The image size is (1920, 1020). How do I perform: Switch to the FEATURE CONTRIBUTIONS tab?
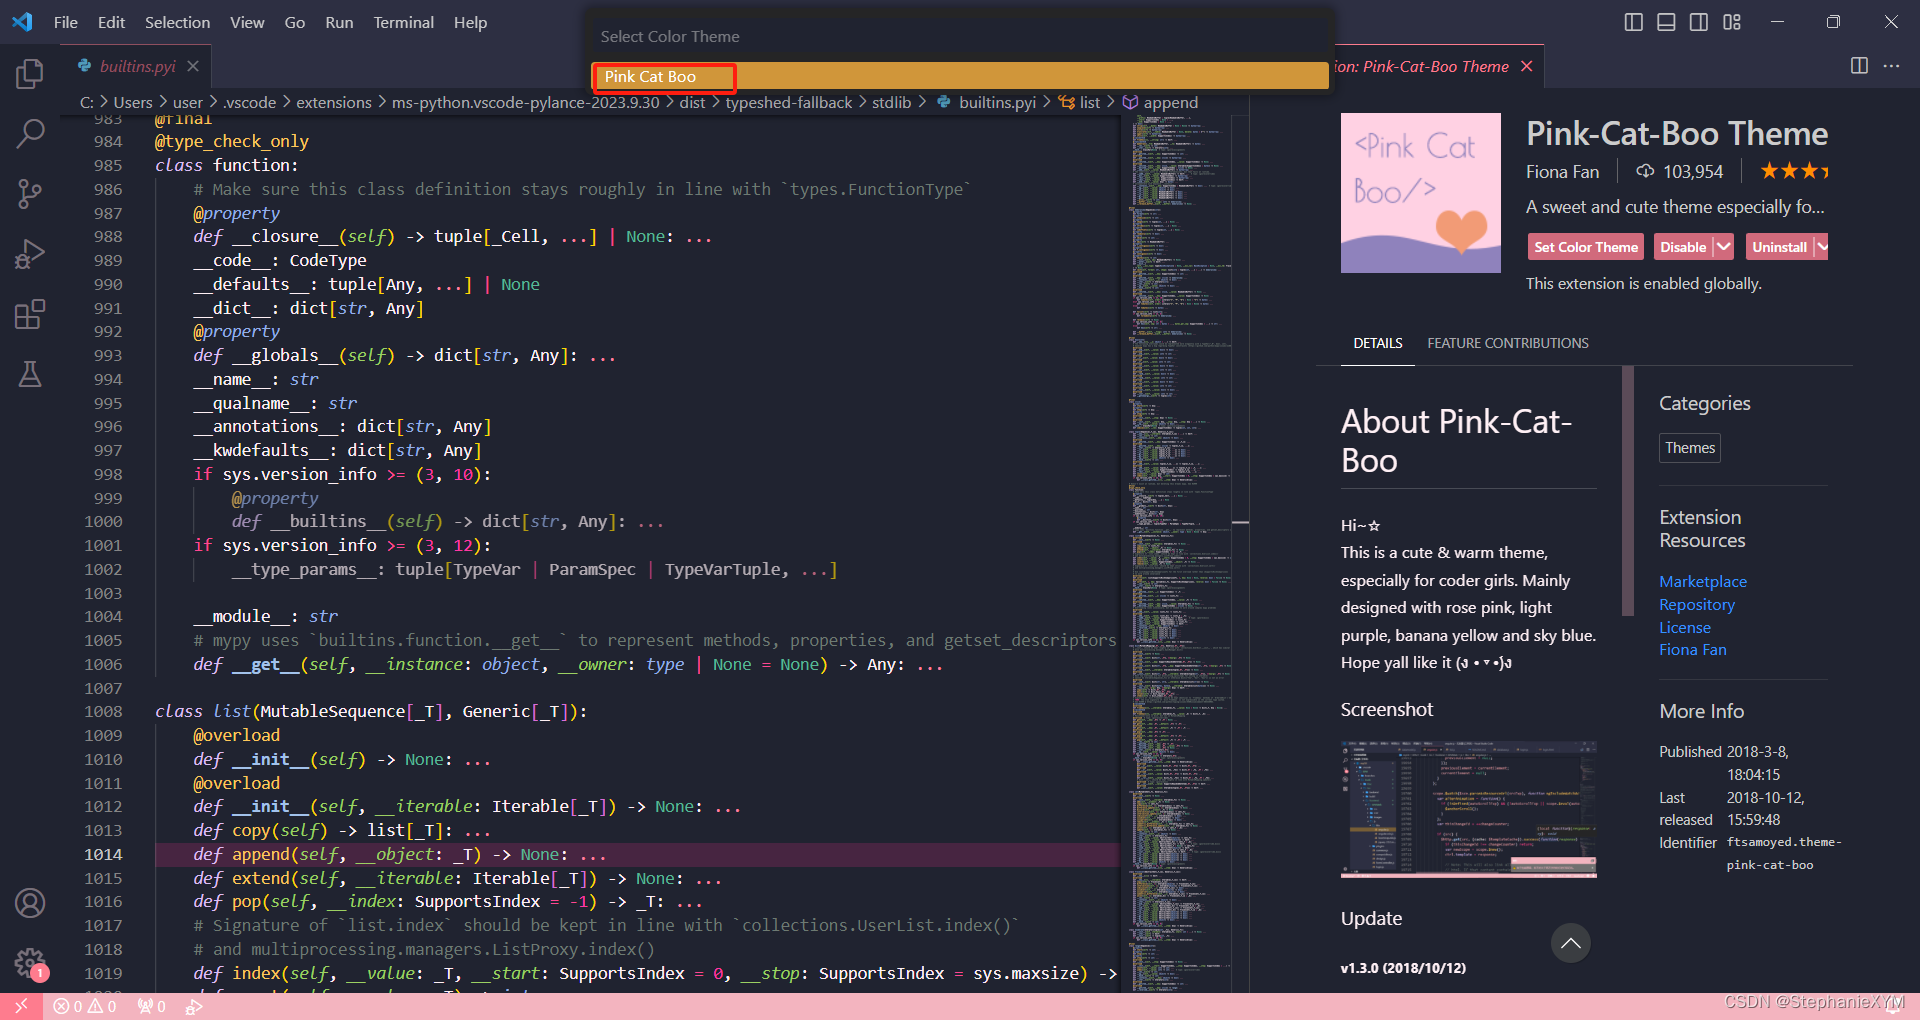[x=1508, y=343]
